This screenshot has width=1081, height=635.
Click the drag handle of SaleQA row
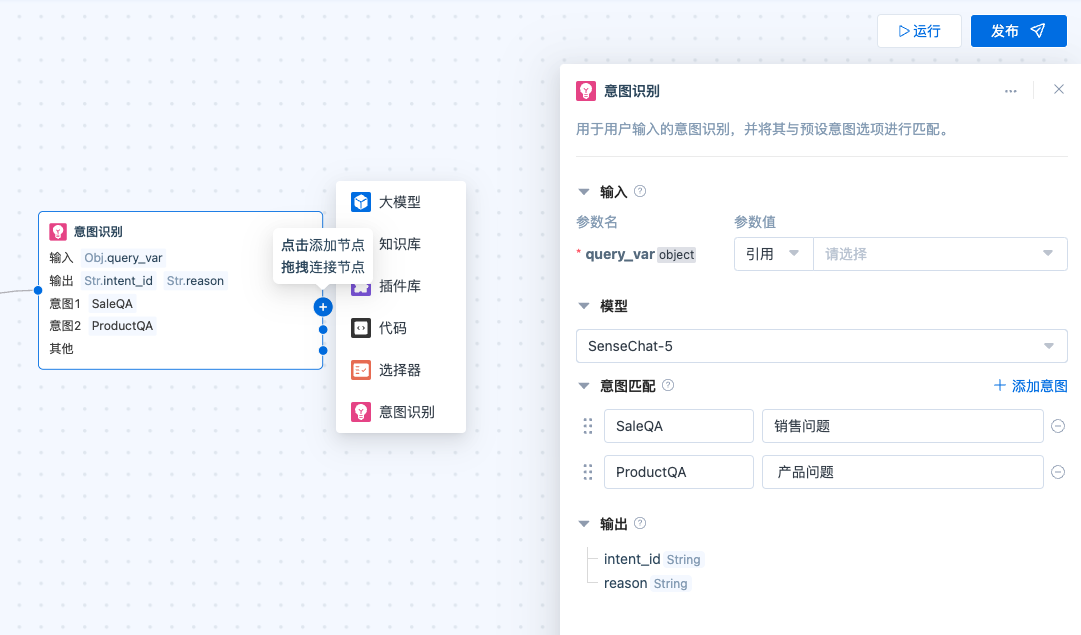point(588,426)
